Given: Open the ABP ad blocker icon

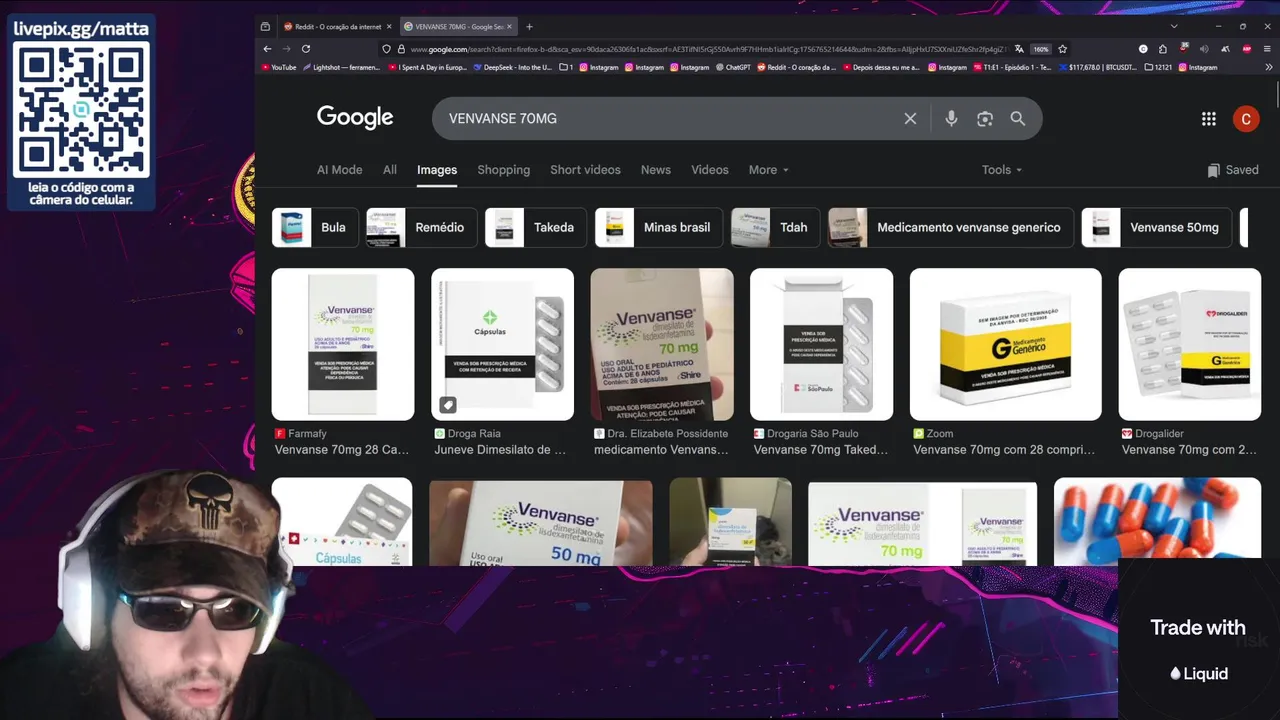Looking at the screenshot, I should point(1247,48).
